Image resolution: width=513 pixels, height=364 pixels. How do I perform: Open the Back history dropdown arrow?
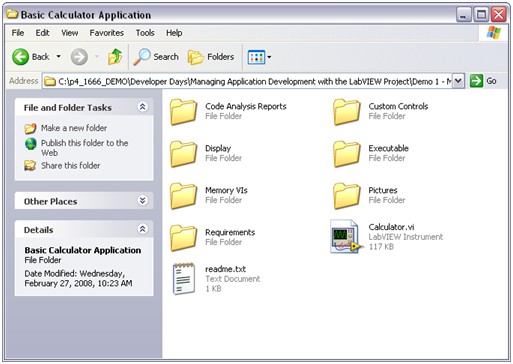point(58,57)
